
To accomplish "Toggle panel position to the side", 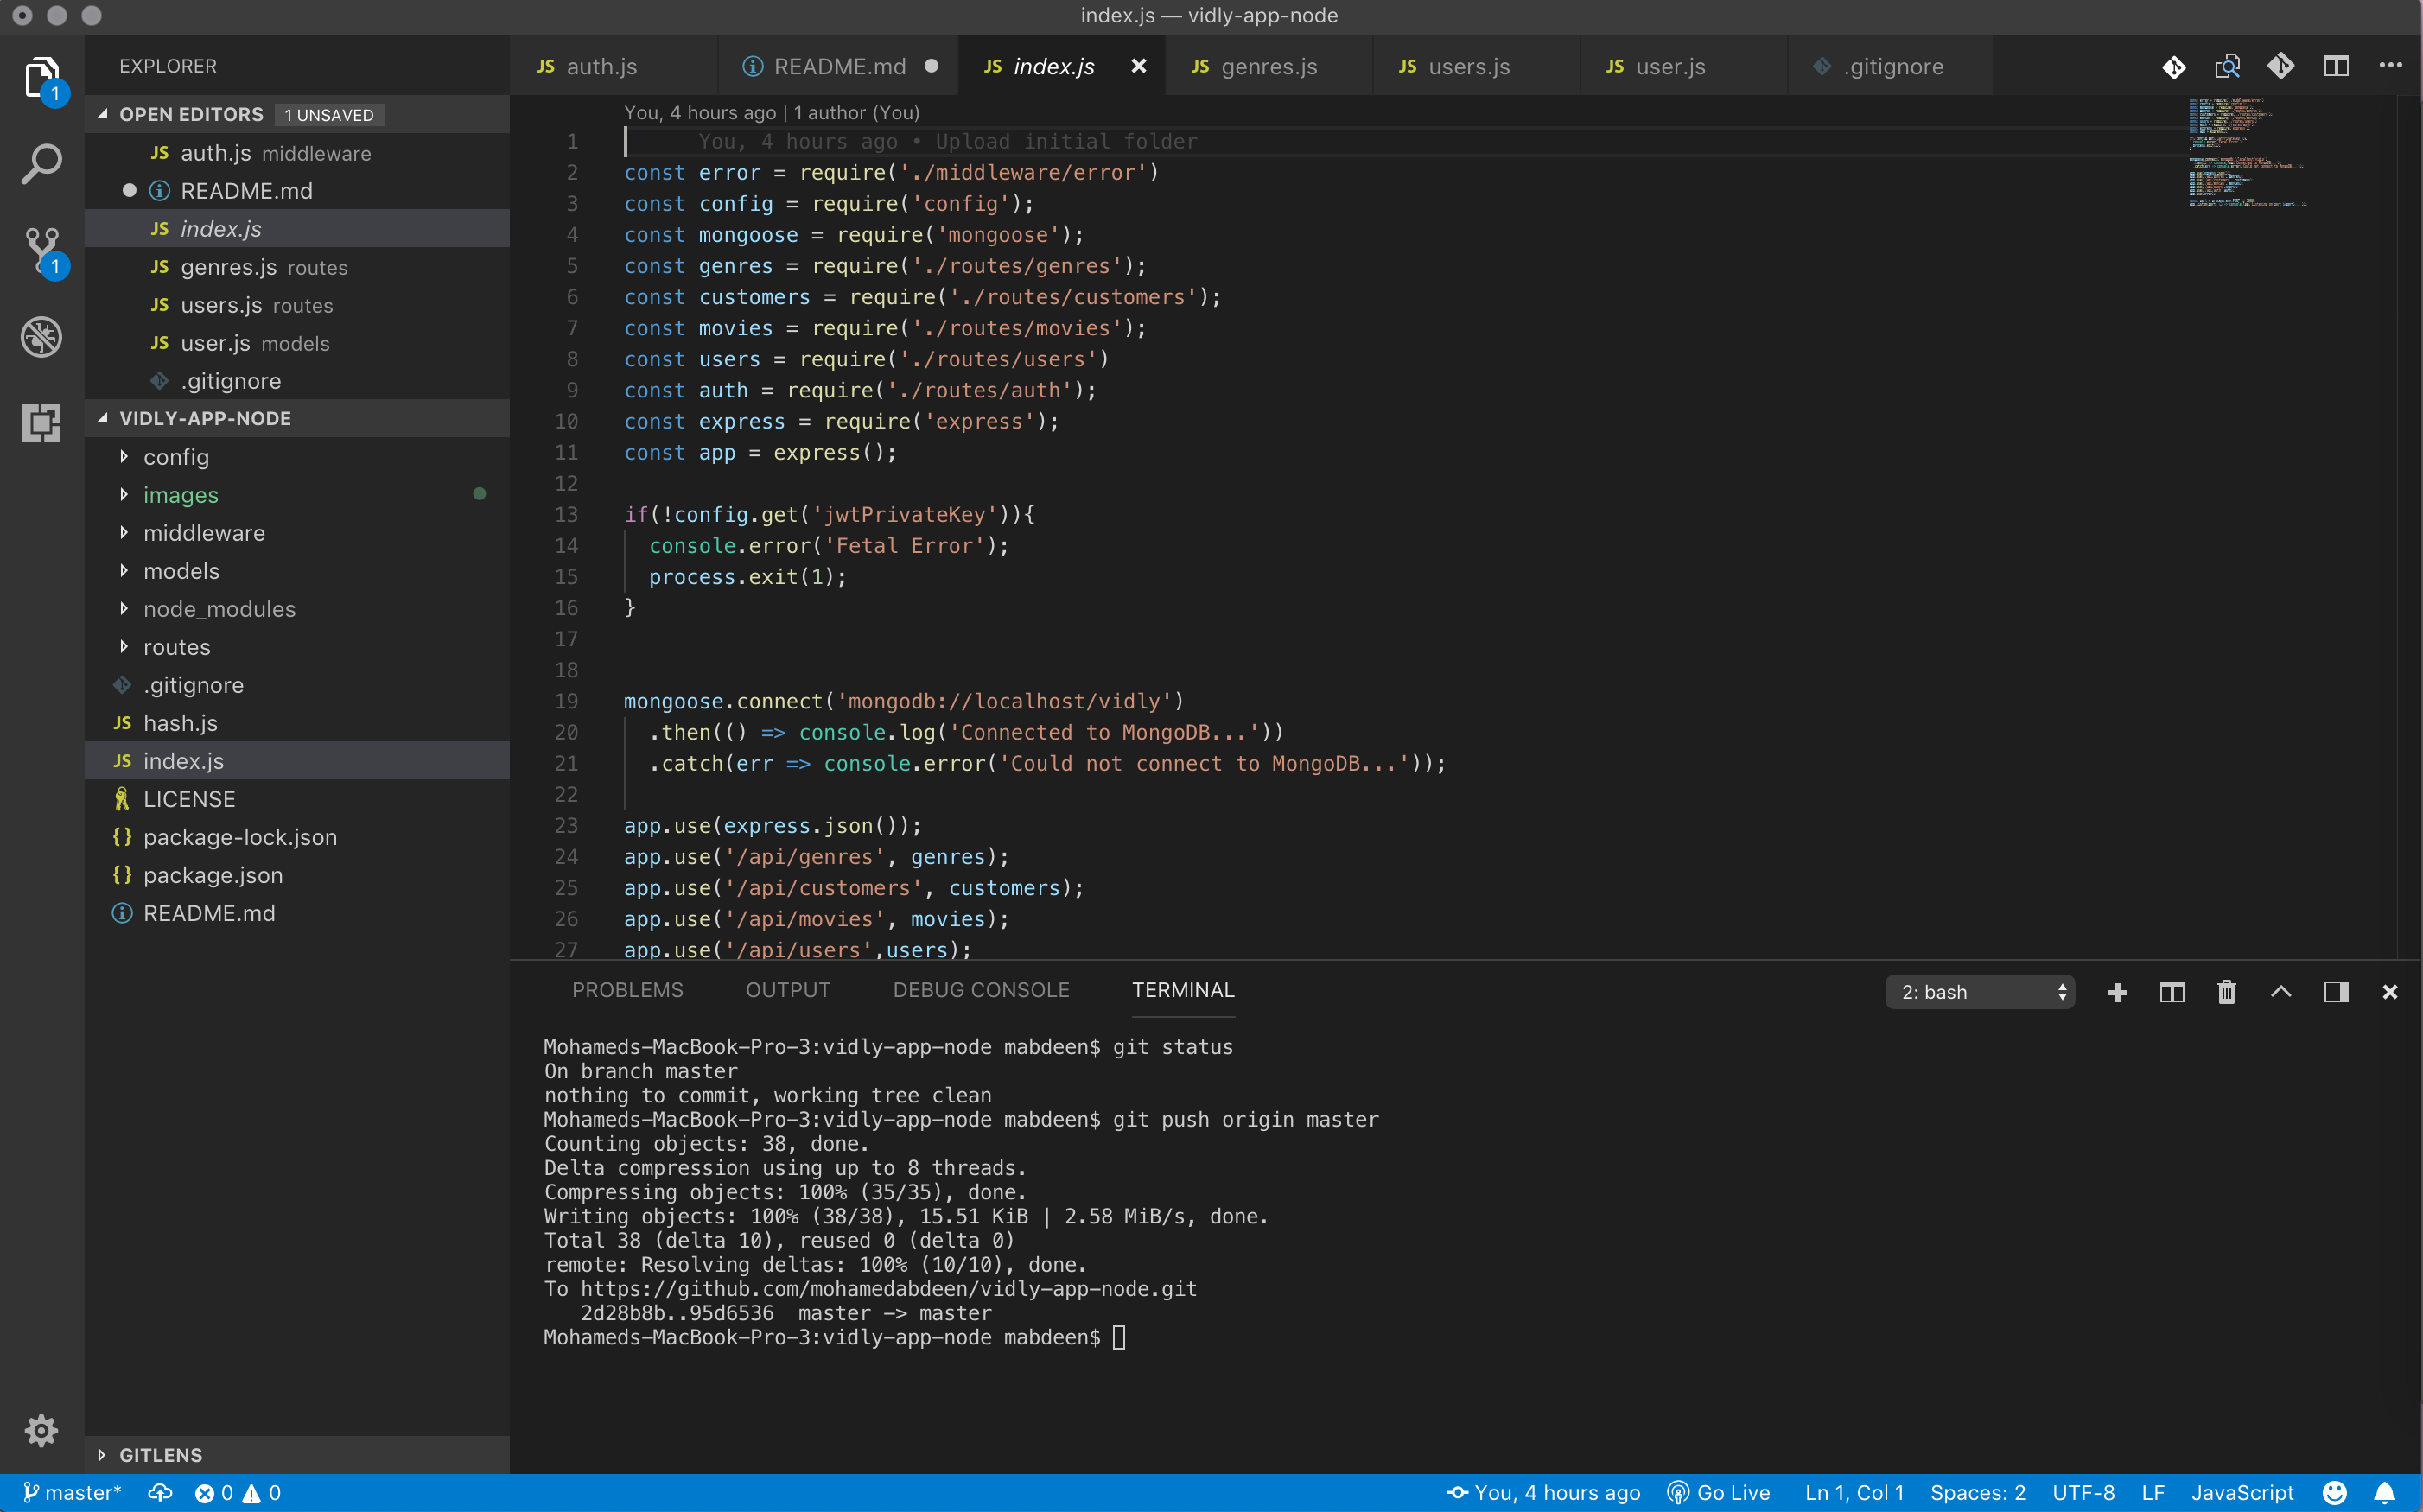I will click(x=2335, y=992).
